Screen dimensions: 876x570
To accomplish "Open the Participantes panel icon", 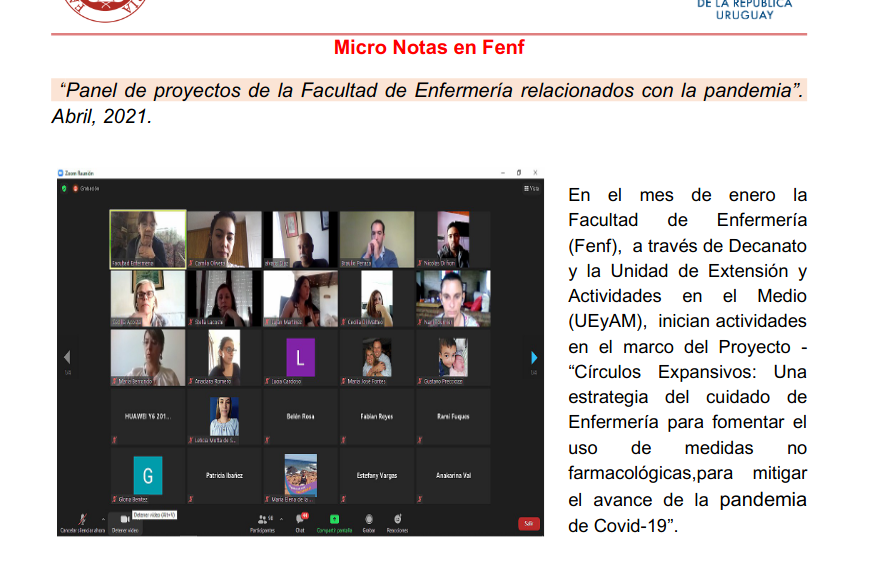I will [263, 519].
